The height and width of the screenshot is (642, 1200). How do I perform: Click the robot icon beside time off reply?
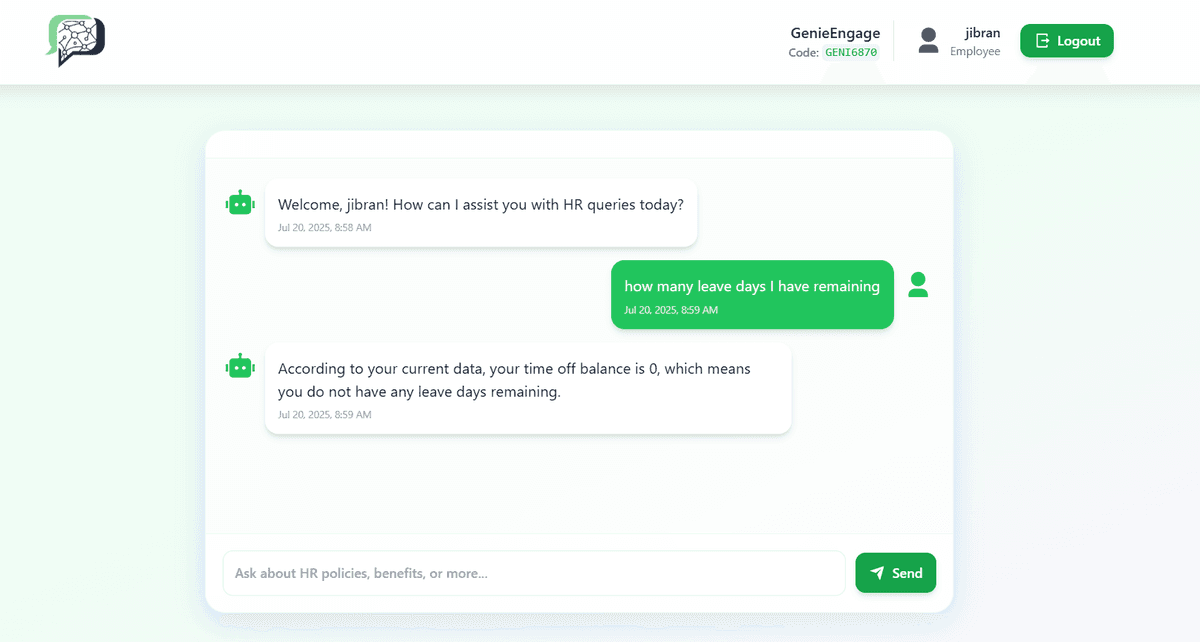click(240, 366)
